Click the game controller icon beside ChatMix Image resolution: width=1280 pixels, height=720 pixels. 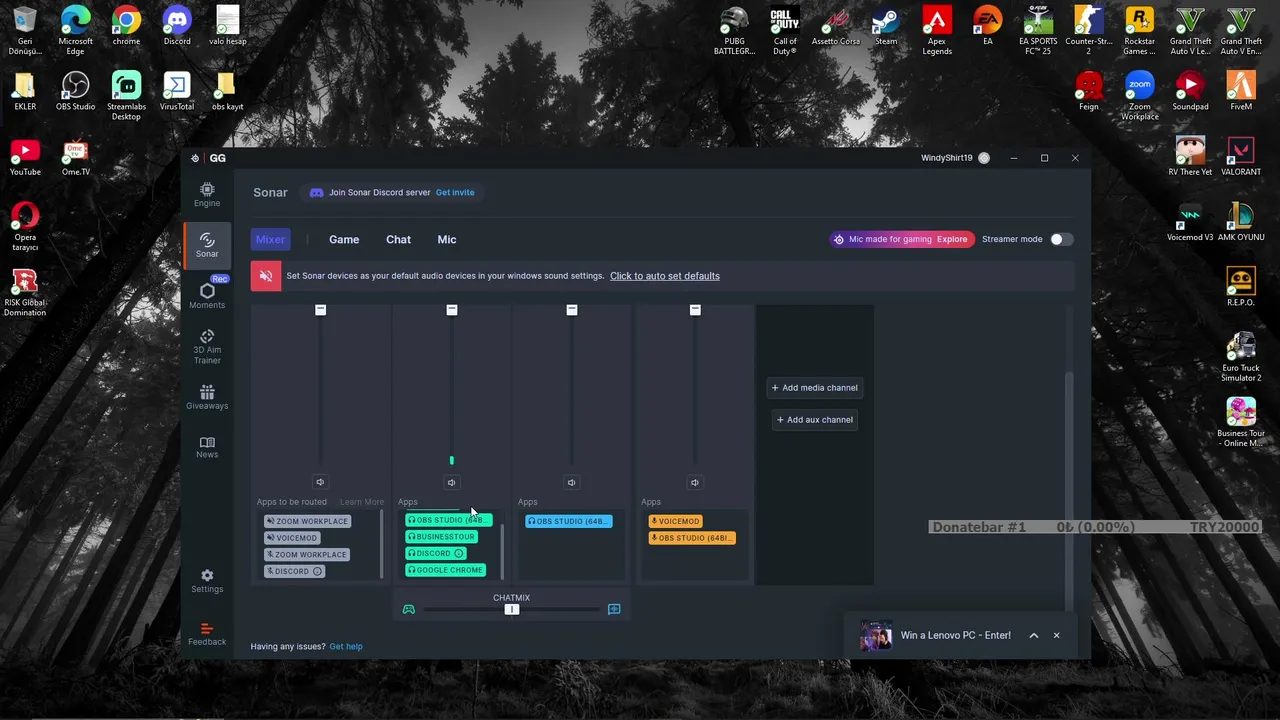[408, 609]
